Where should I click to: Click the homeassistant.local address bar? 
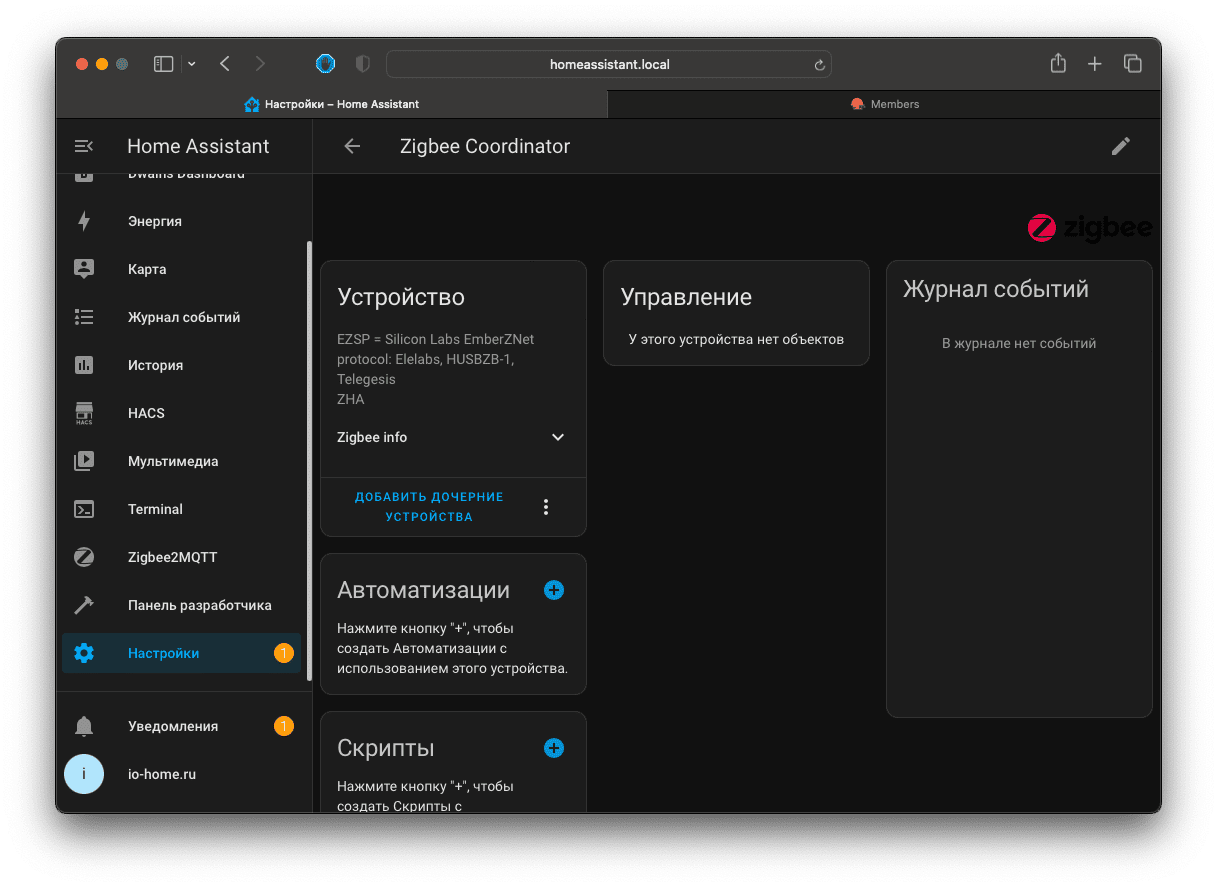click(x=608, y=64)
